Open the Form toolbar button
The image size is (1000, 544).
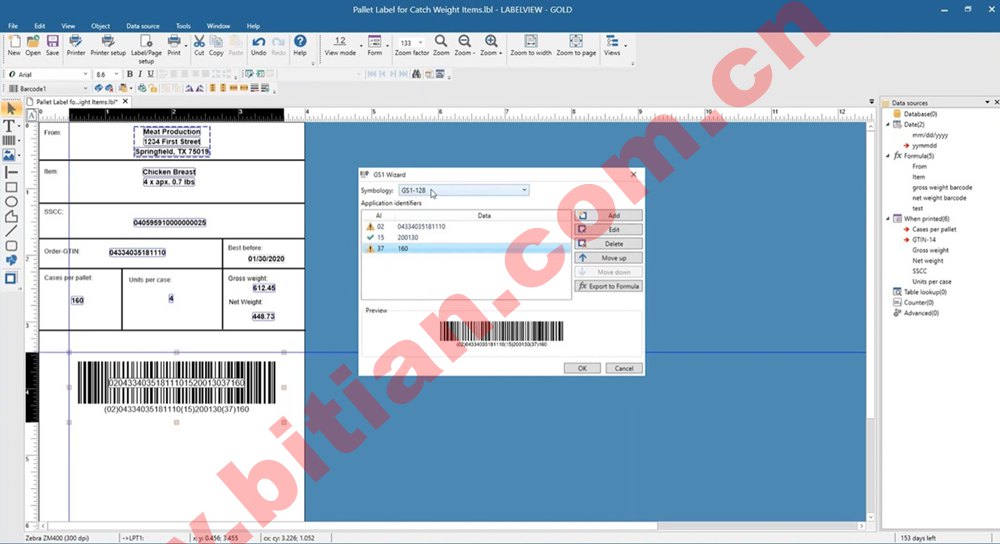(374, 46)
